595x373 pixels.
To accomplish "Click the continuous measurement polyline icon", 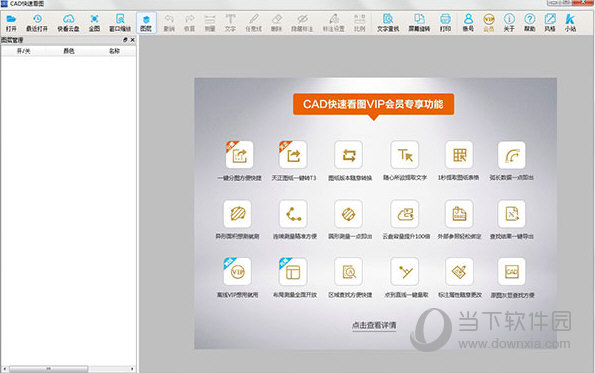I will (x=293, y=214).
